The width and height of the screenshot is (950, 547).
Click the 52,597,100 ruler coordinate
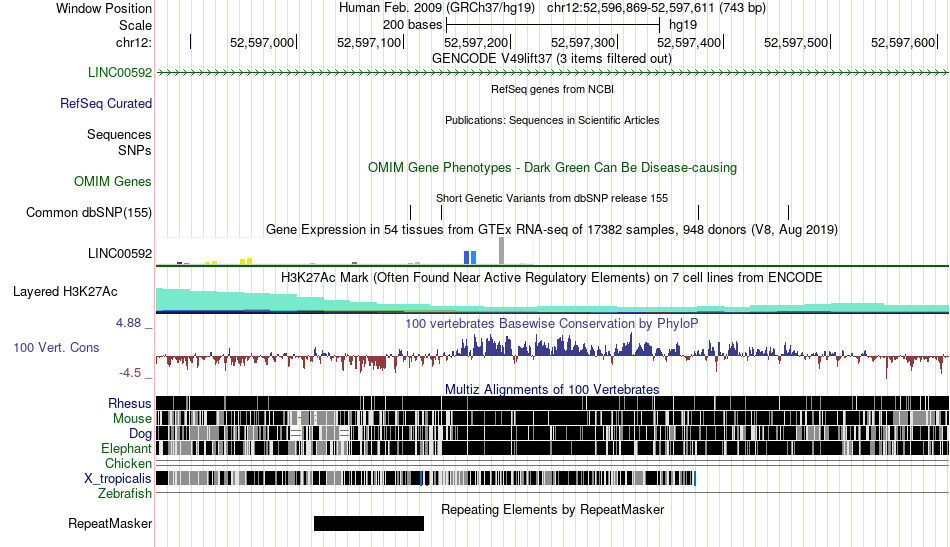[x=369, y=42]
